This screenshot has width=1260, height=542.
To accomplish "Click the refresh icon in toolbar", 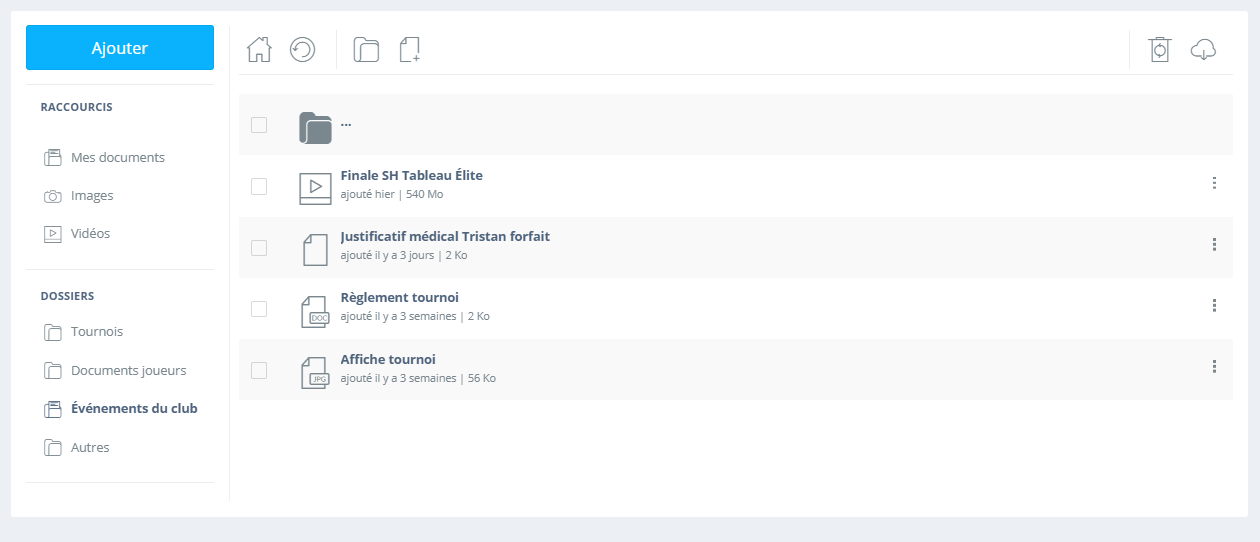I will point(303,49).
